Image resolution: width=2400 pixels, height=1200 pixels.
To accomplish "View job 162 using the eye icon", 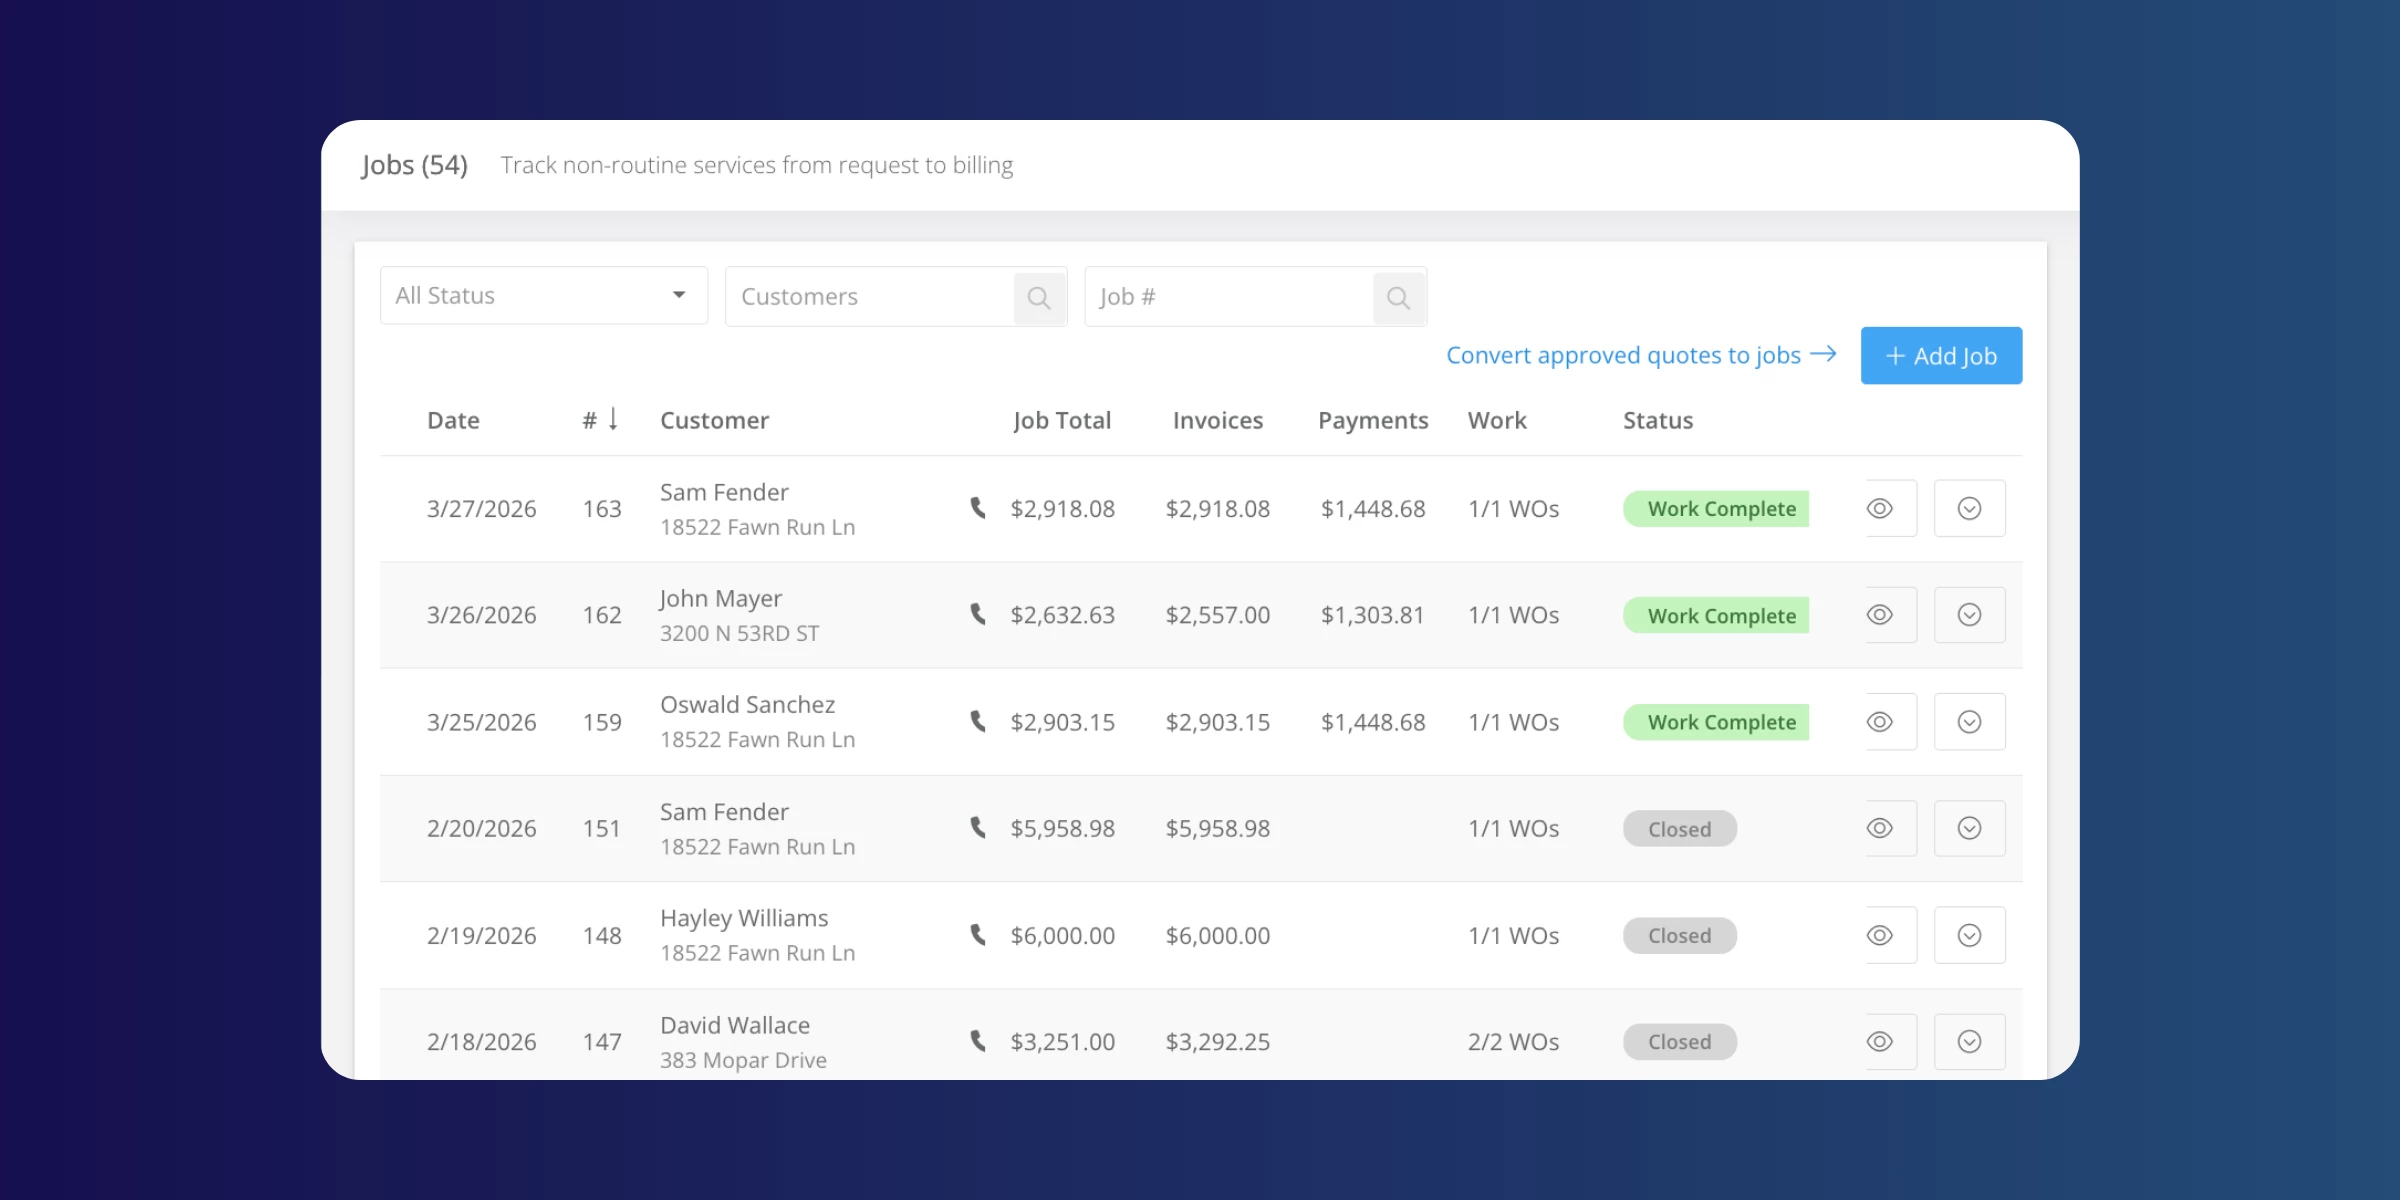I will click(x=1880, y=615).
